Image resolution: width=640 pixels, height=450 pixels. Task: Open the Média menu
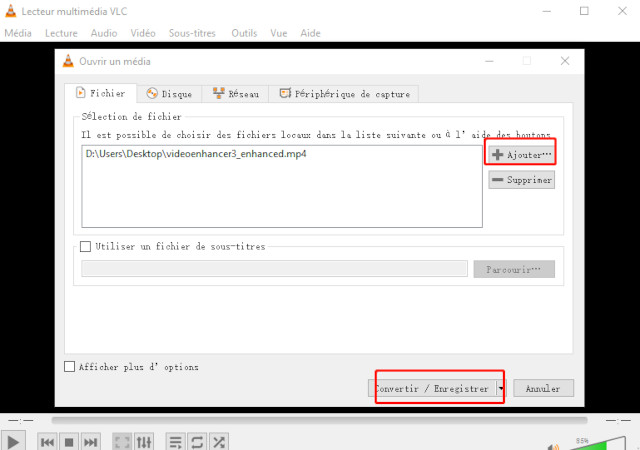(x=18, y=33)
